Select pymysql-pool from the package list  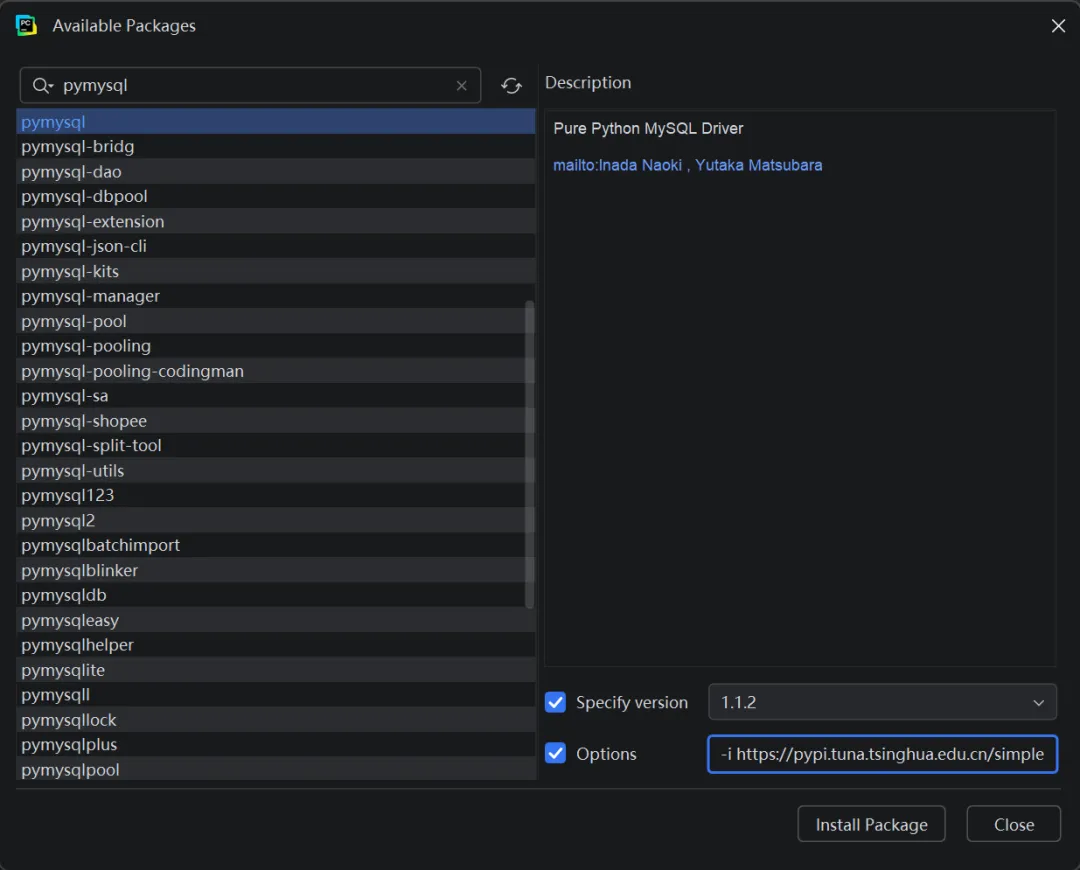coord(74,321)
